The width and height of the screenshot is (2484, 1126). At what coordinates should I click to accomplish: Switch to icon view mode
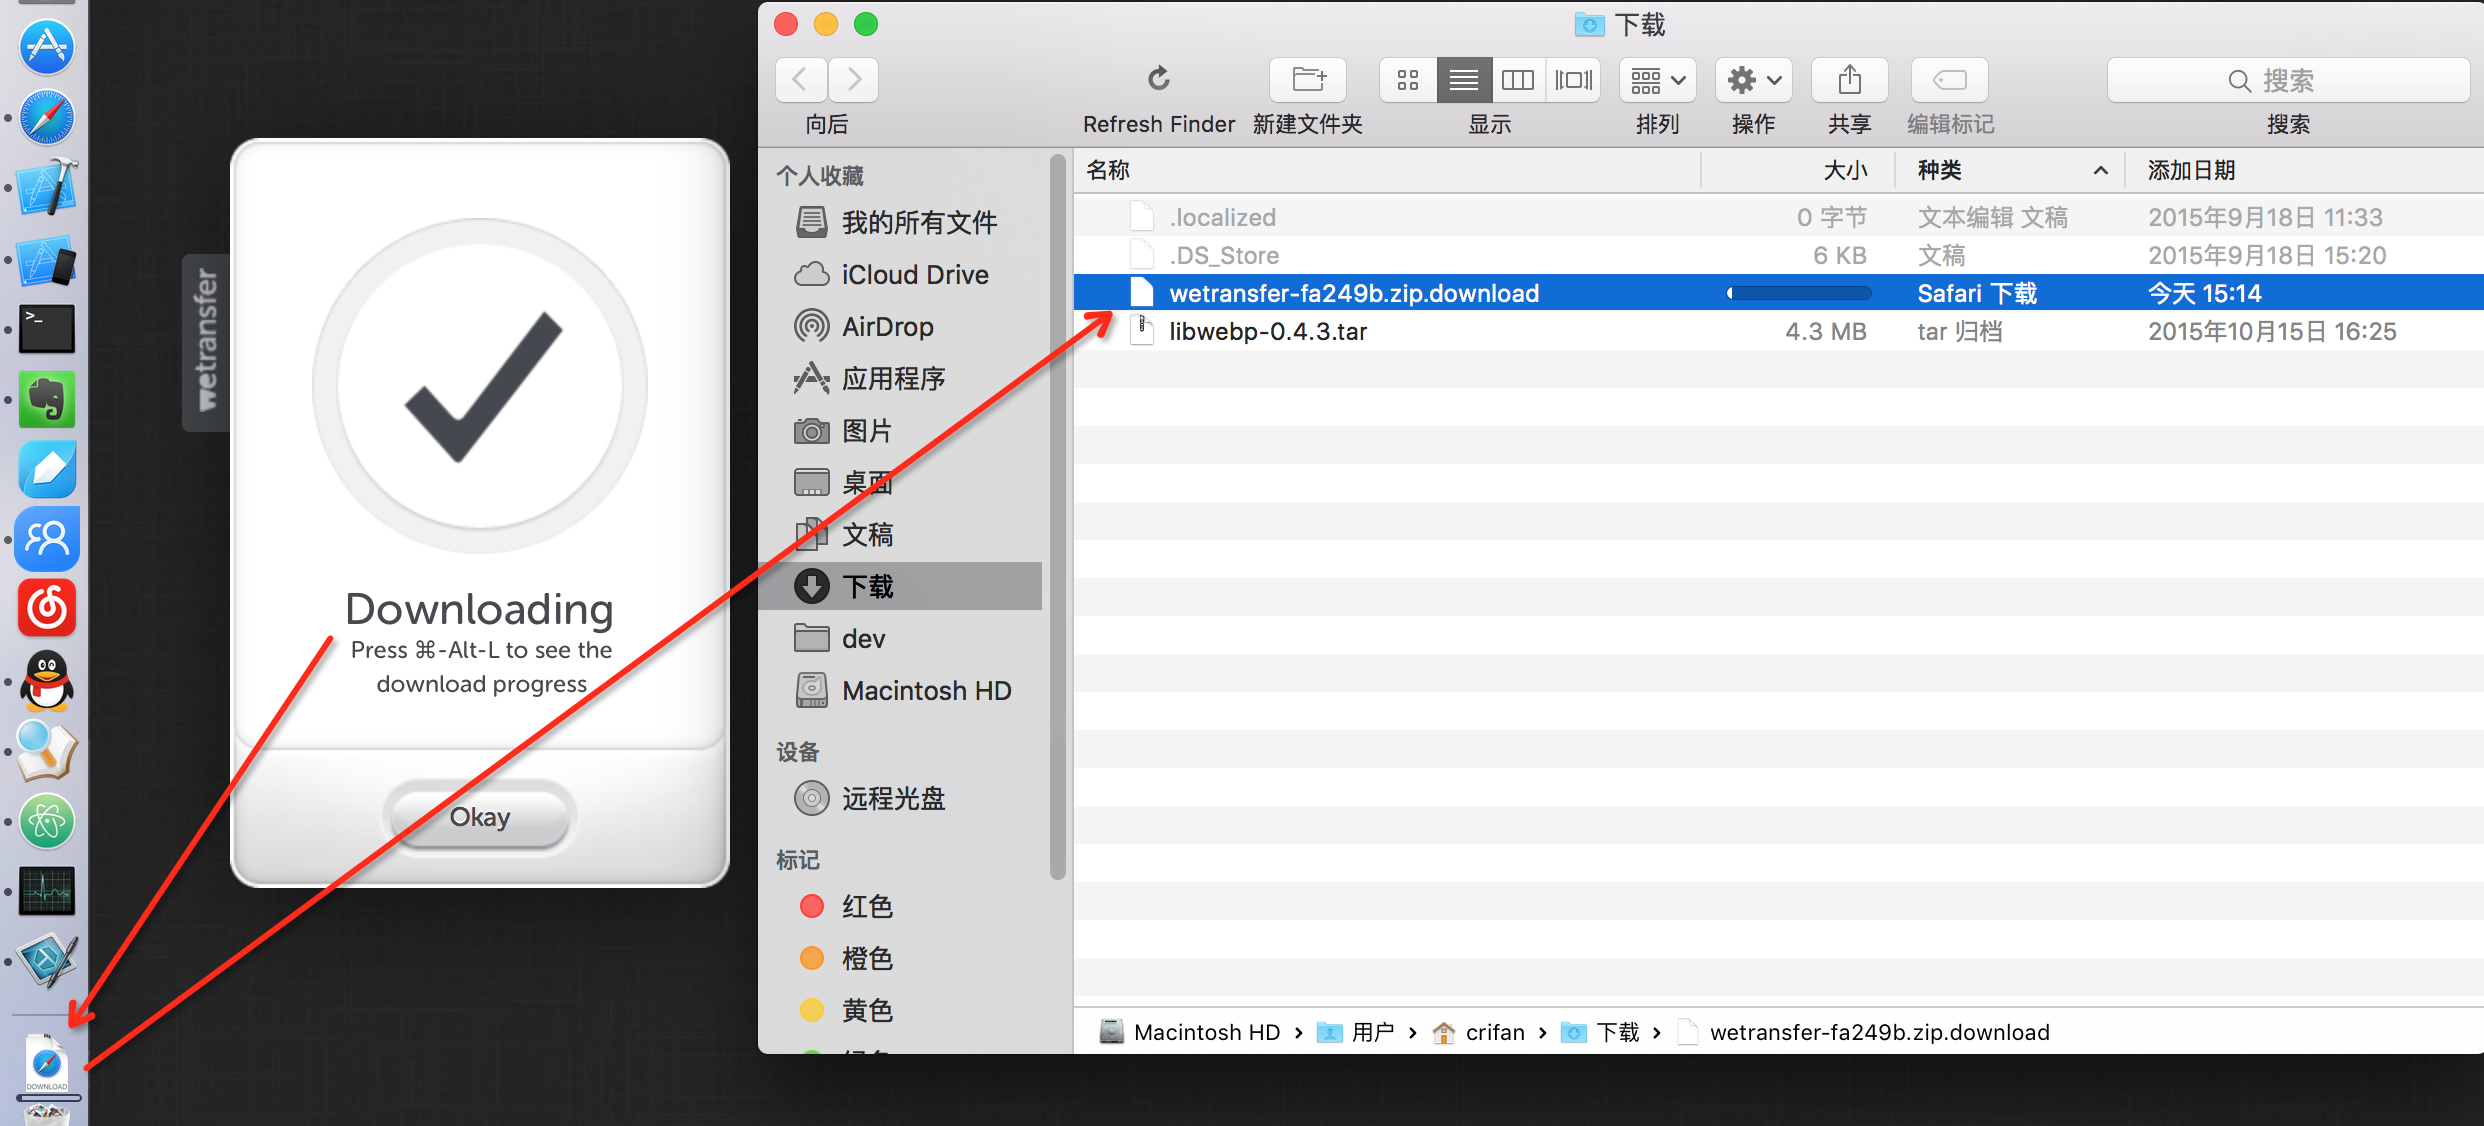pos(1408,80)
